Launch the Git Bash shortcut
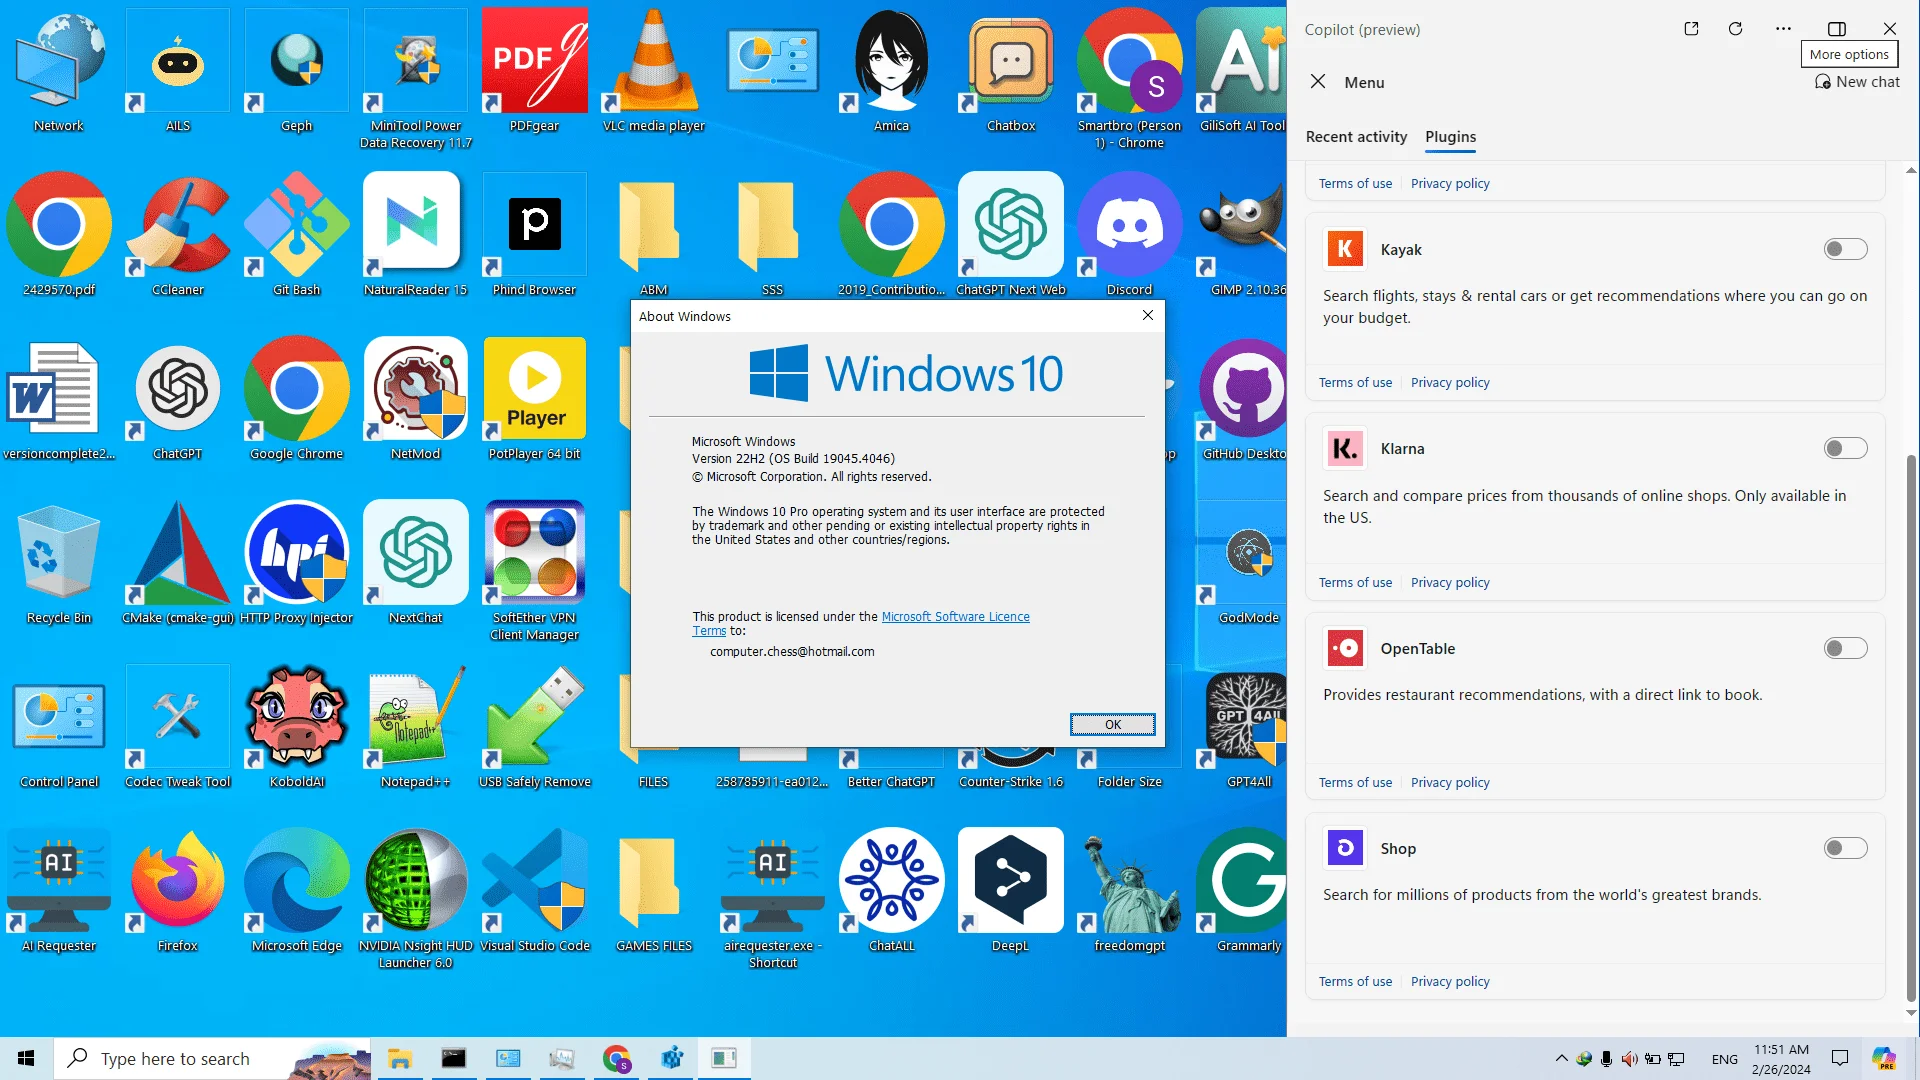Image resolution: width=1920 pixels, height=1080 pixels. pos(297,235)
